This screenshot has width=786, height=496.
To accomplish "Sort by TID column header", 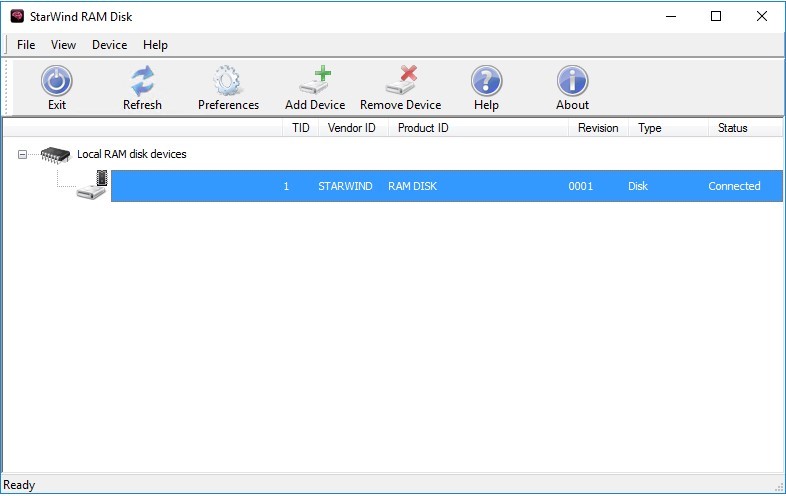I will pos(301,128).
